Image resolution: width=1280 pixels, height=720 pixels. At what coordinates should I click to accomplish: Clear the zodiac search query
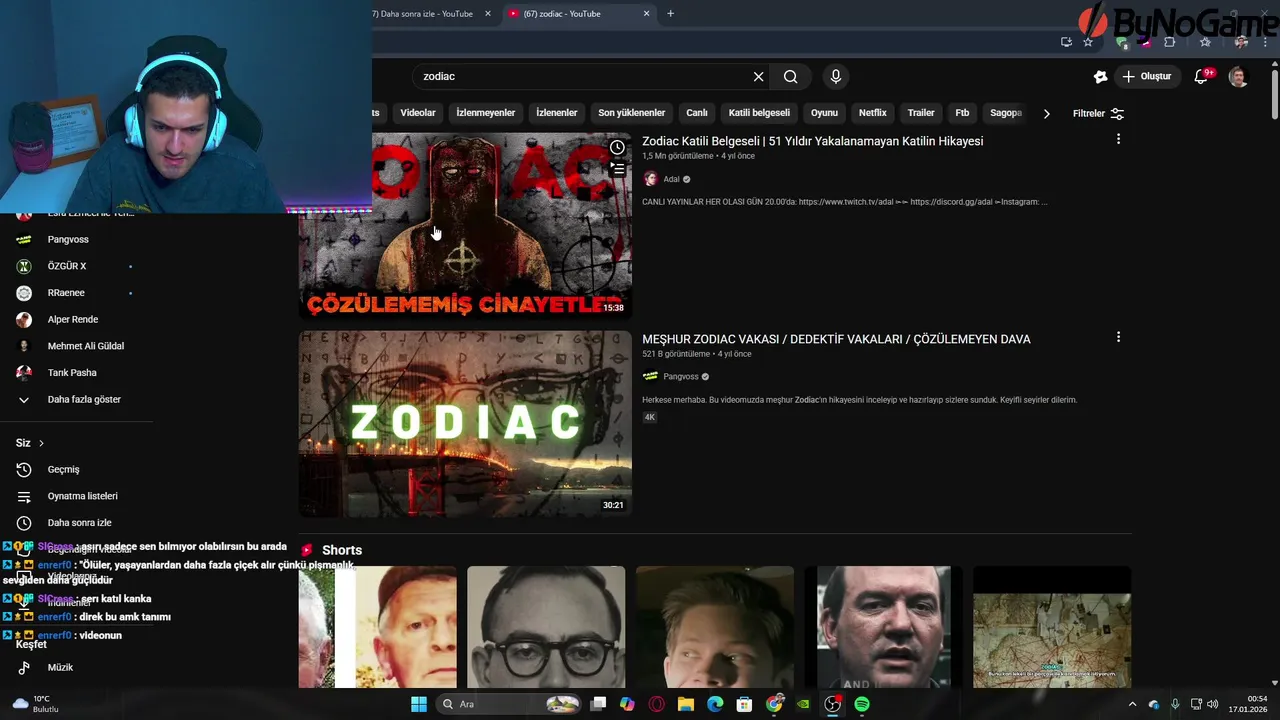[758, 76]
